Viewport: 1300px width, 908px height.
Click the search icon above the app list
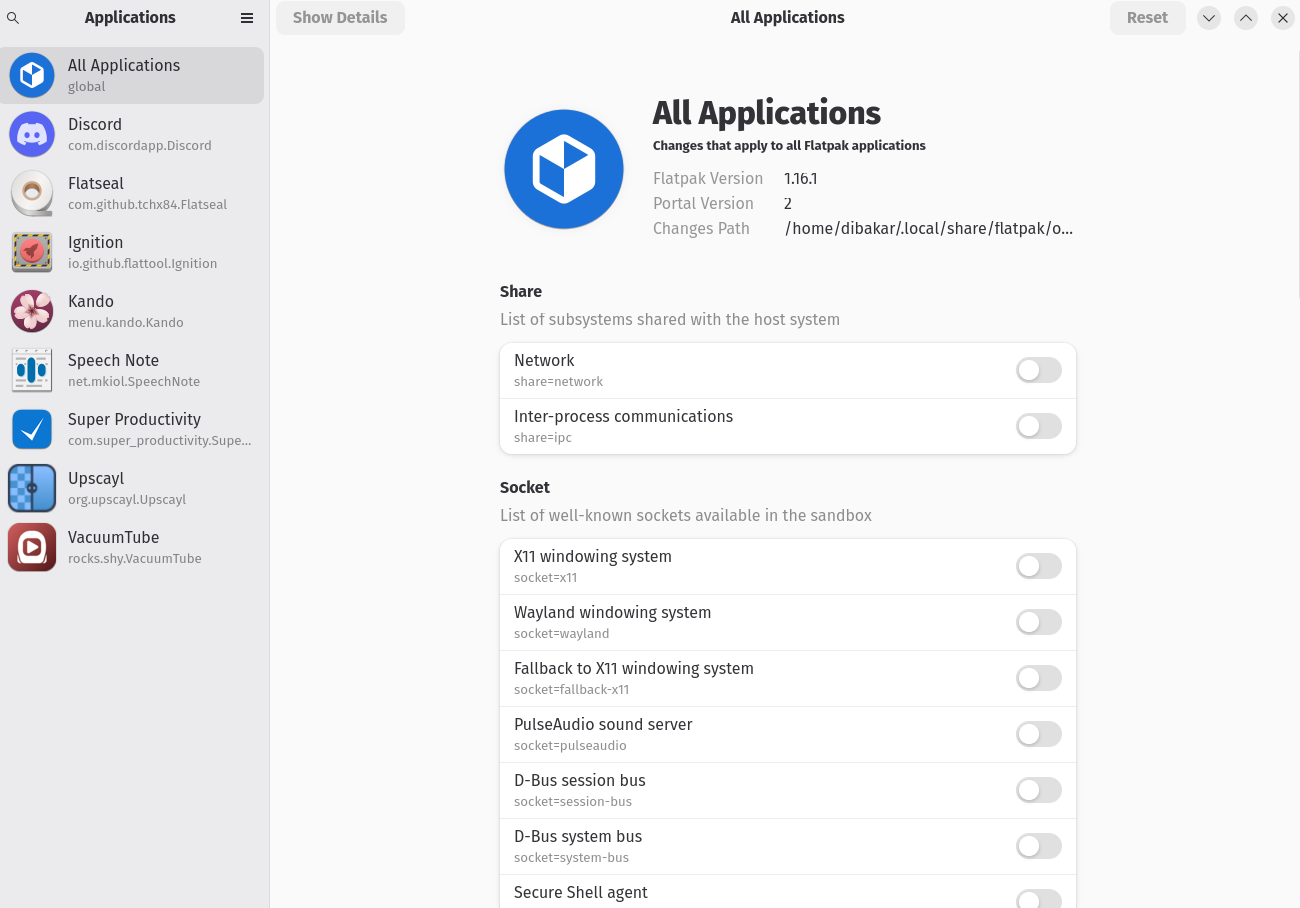coord(13,18)
